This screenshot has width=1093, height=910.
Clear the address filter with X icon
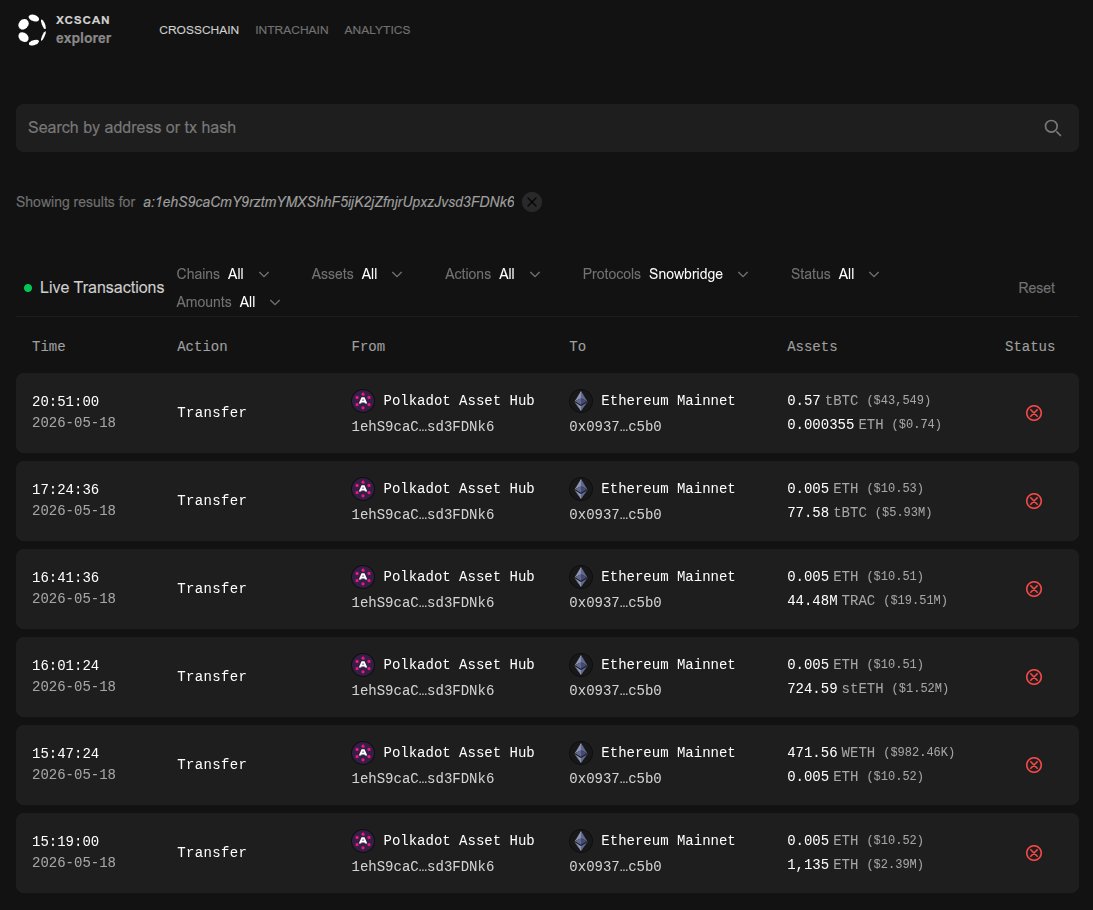[532, 202]
